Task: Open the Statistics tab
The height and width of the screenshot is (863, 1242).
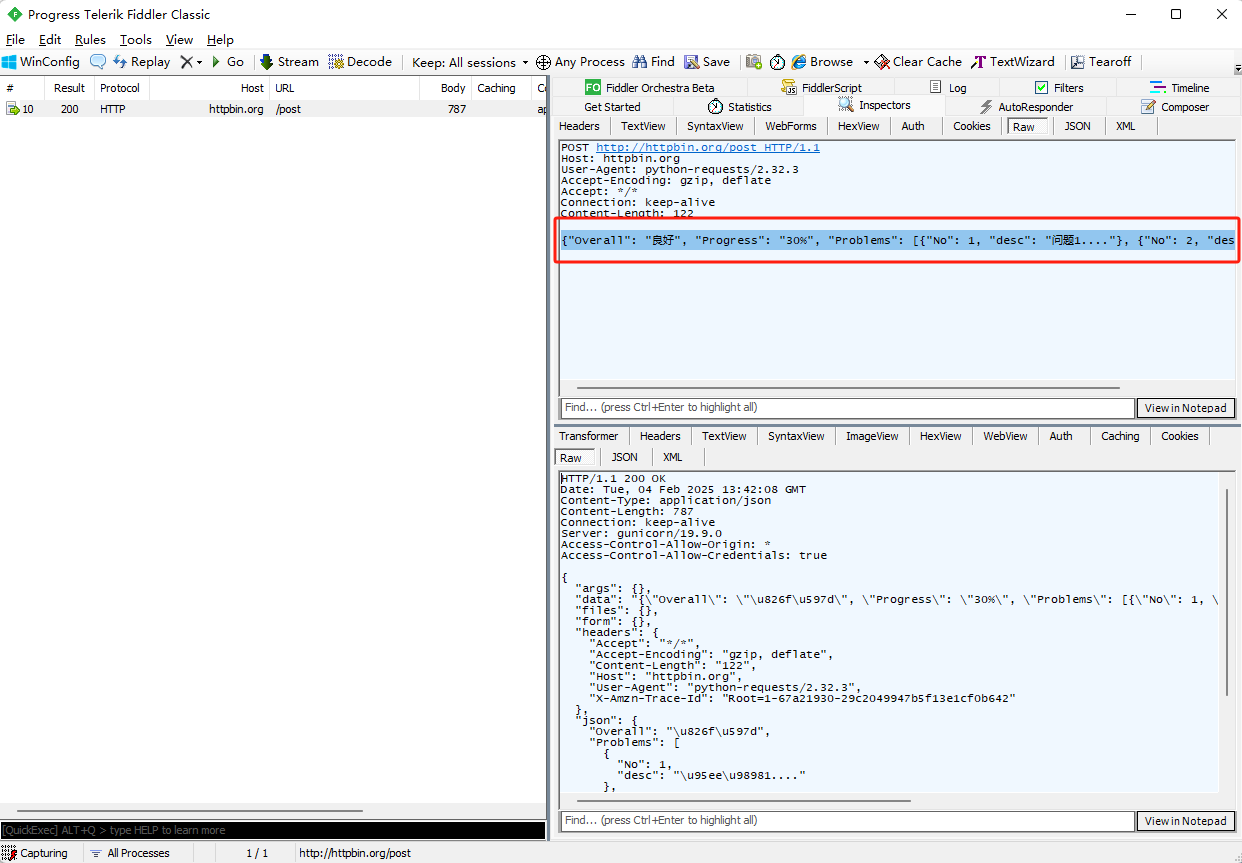Action: point(740,107)
